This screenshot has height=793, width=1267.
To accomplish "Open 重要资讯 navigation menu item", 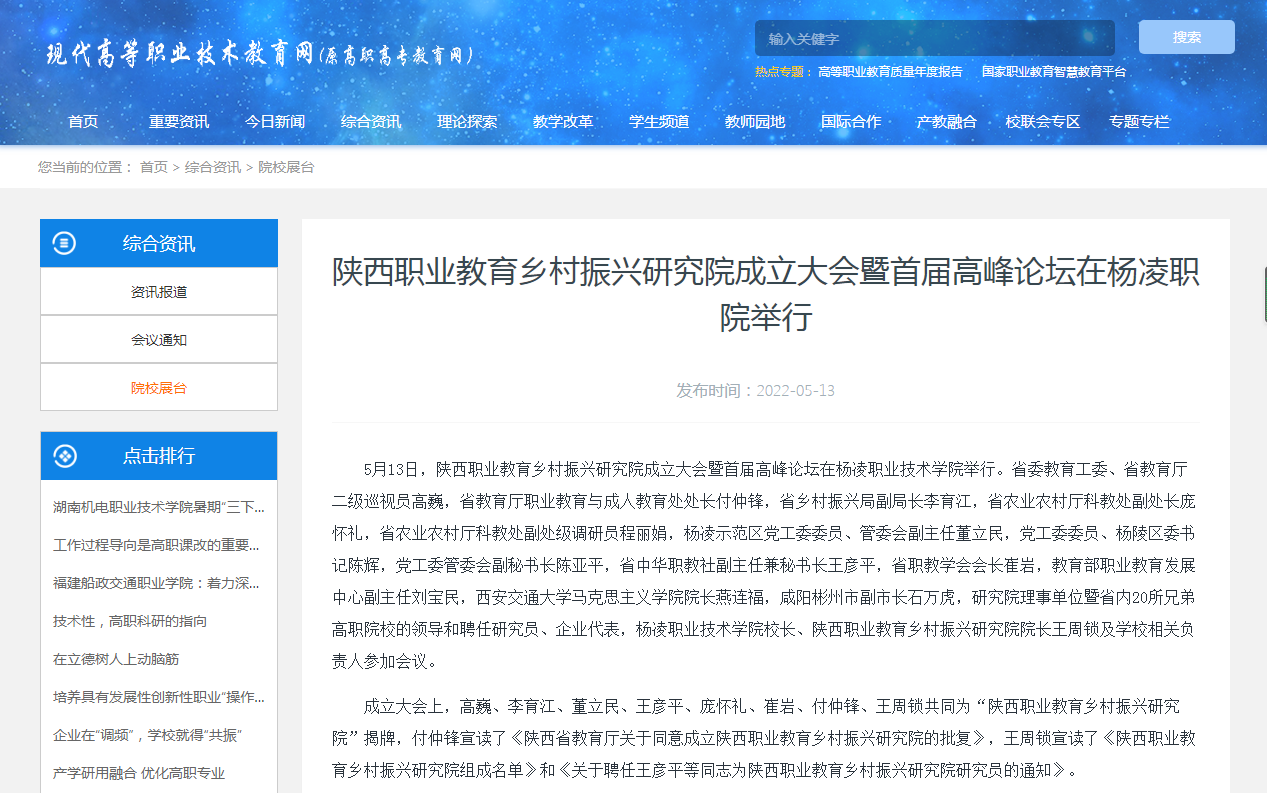I will pos(179,121).
